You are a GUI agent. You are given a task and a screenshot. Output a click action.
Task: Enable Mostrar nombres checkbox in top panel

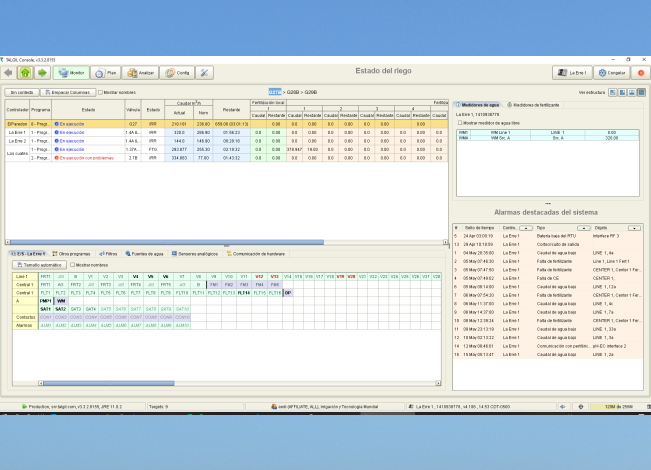tap(99, 92)
